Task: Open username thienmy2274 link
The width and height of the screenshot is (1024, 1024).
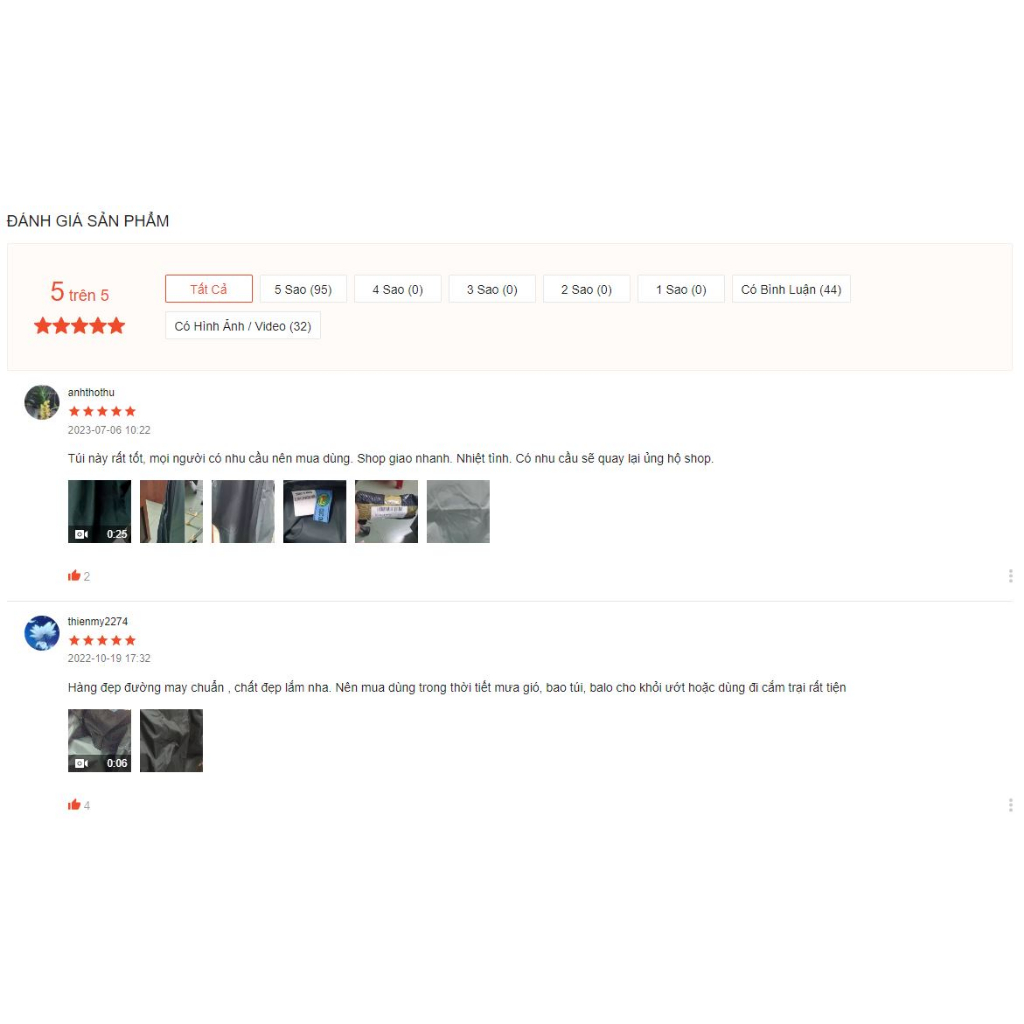Action: click(98, 621)
